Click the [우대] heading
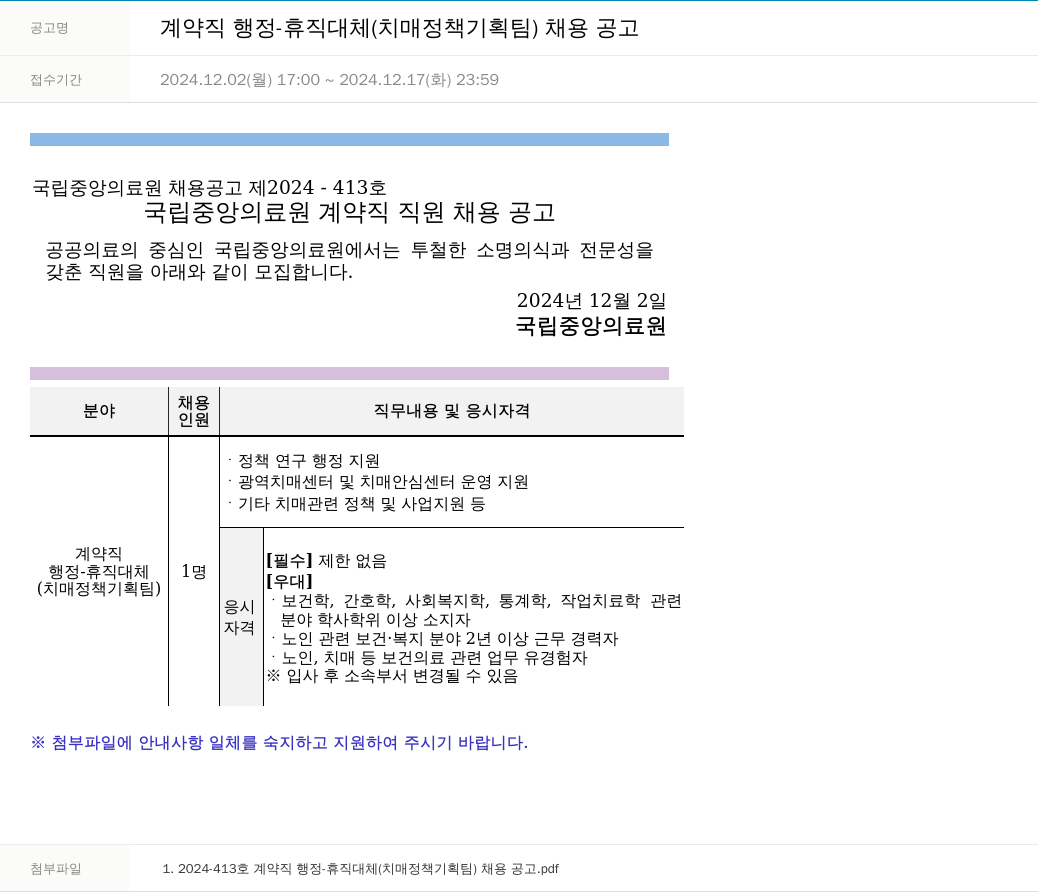 pyautogui.click(x=289, y=581)
